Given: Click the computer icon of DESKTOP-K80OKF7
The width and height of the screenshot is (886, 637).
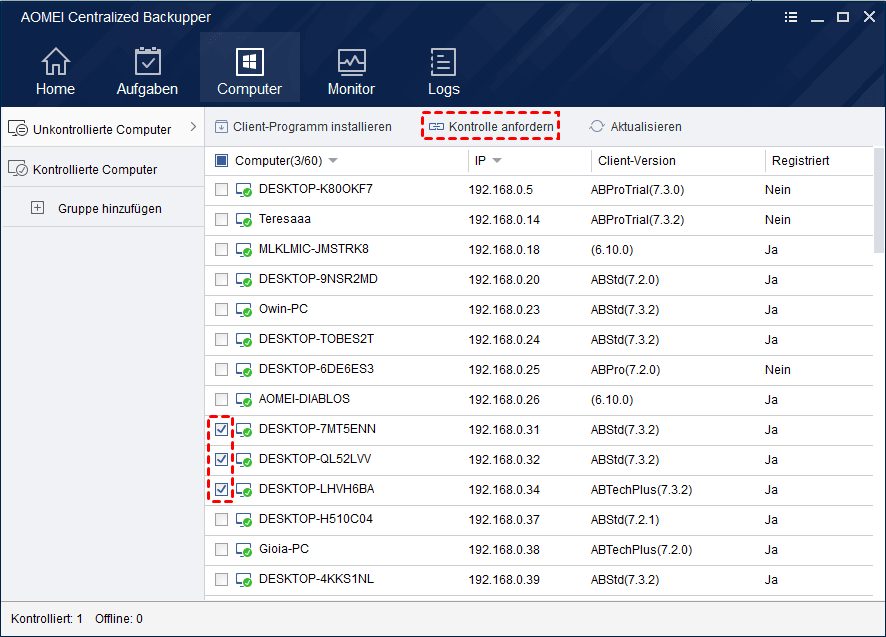Looking at the screenshot, I should (x=244, y=190).
